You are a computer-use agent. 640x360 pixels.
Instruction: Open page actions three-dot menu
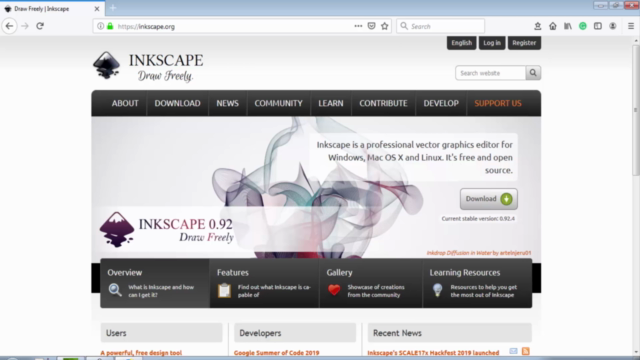click(358, 26)
